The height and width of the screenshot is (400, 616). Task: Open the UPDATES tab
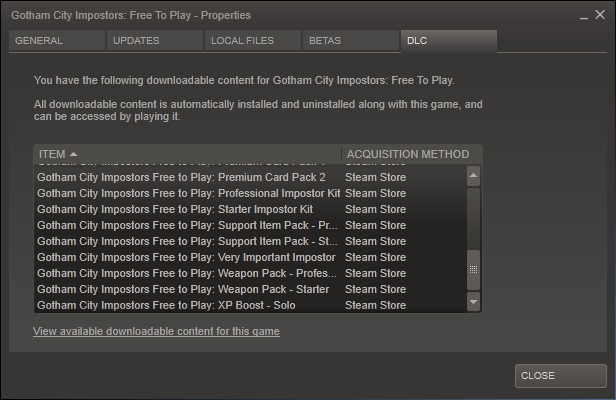(x=155, y=40)
